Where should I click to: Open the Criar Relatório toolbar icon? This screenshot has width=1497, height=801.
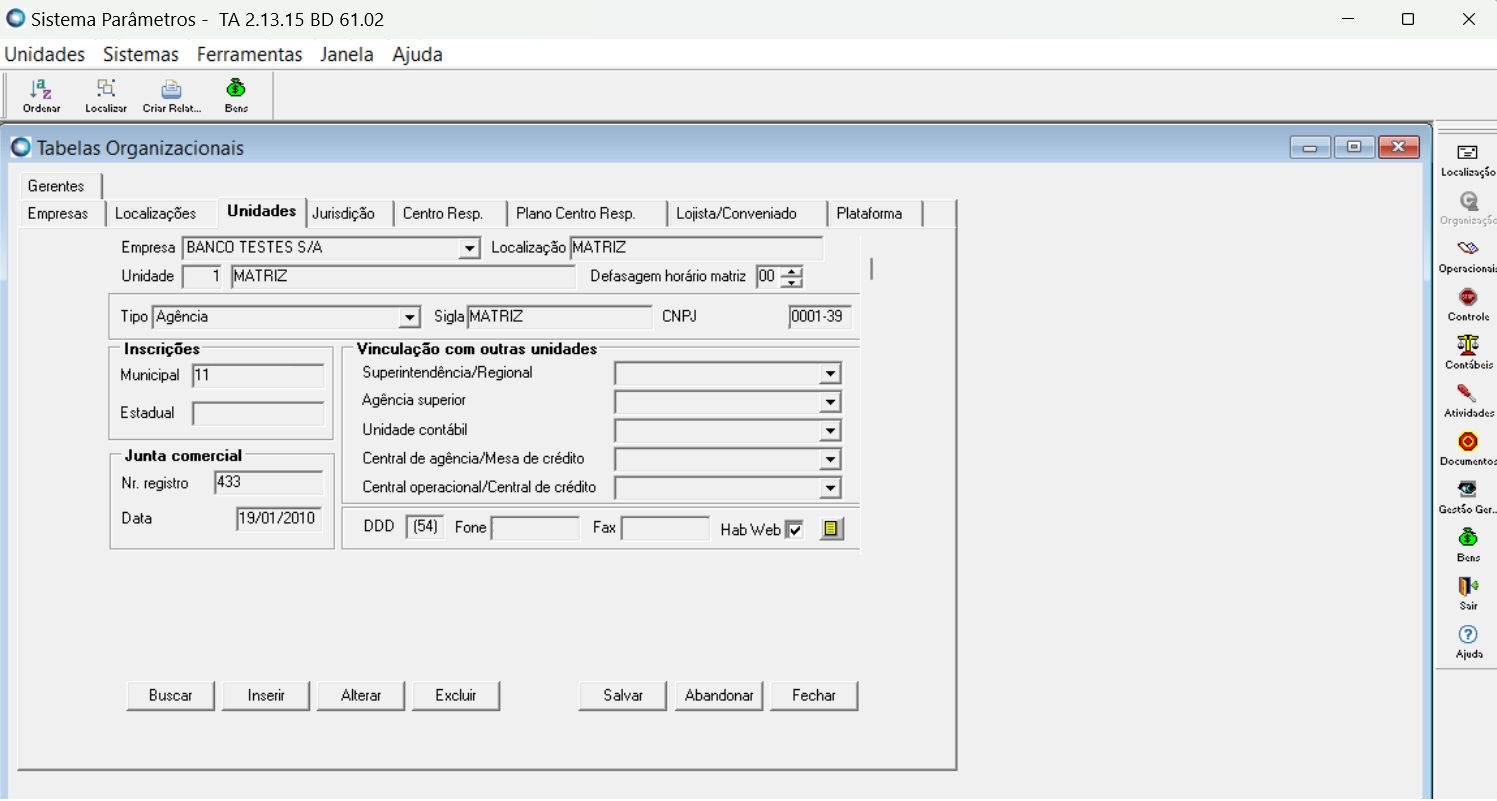click(172, 96)
